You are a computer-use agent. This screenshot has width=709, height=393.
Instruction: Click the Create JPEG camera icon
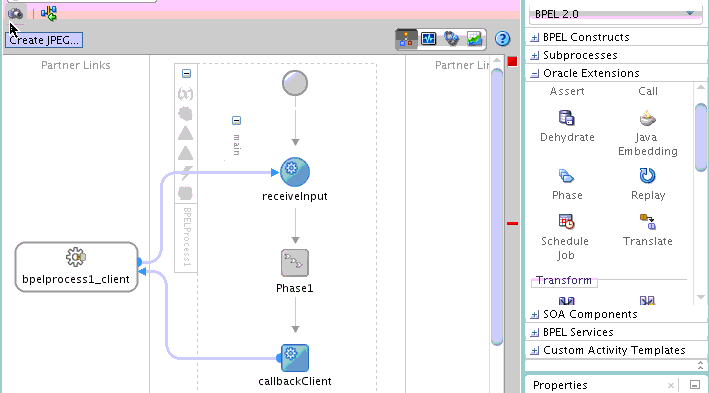point(15,14)
